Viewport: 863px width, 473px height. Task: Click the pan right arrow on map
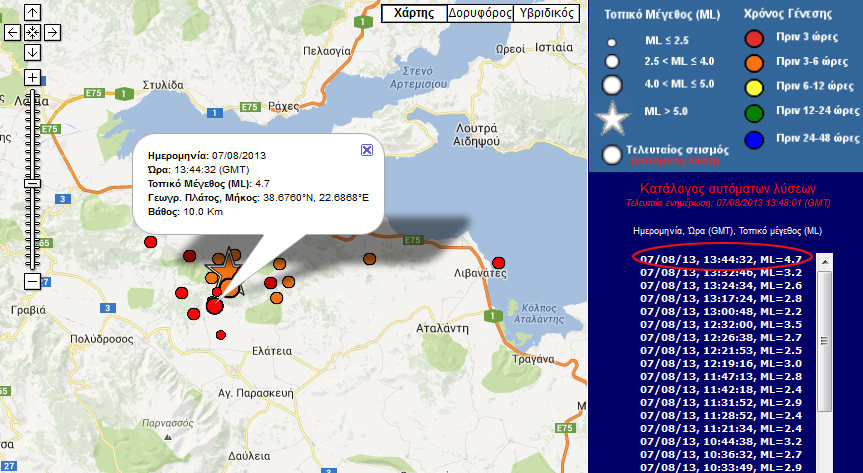(x=51, y=32)
